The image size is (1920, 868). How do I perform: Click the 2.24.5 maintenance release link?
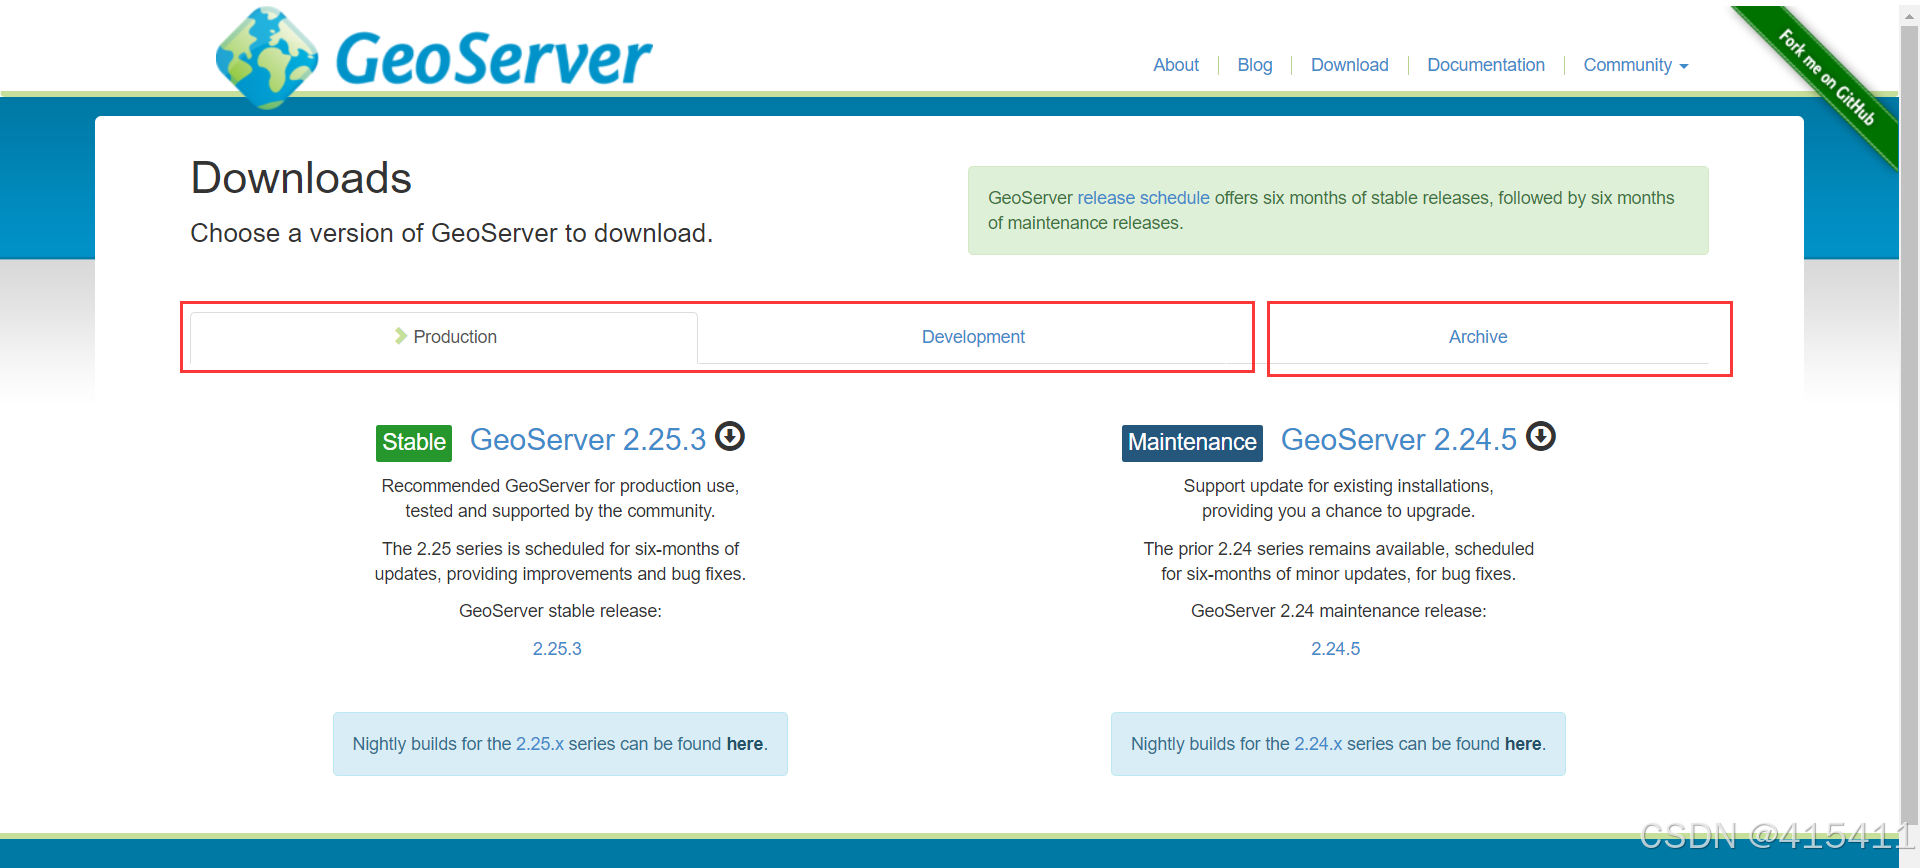tap(1335, 649)
